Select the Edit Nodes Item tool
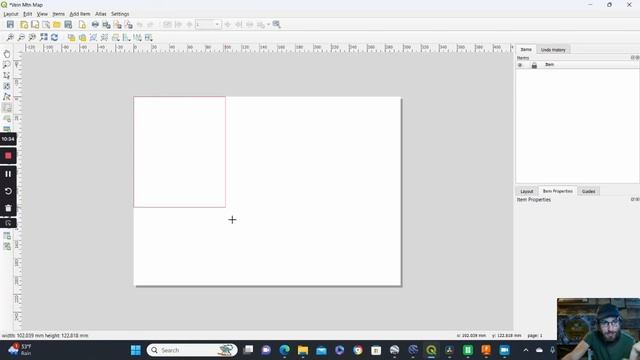640x360 pixels. (x=7, y=97)
